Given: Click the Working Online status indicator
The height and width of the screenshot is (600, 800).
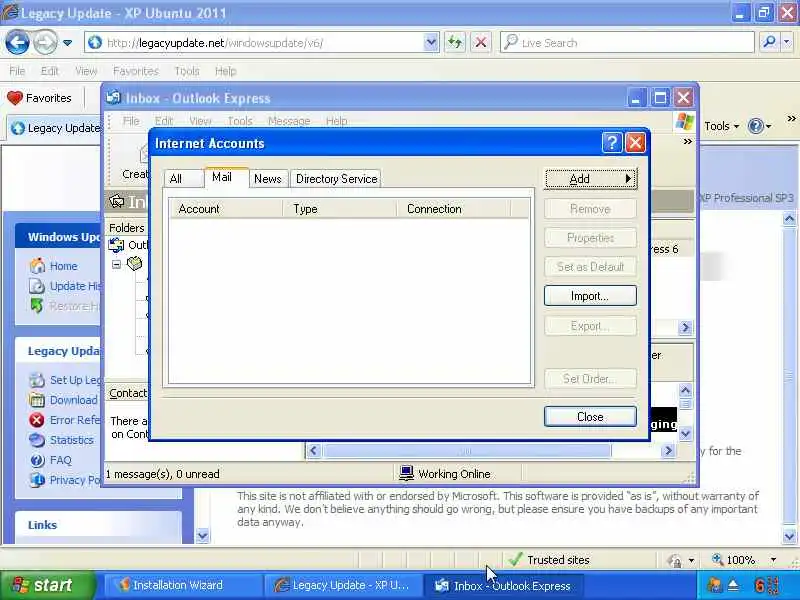Looking at the screenshot, I should click(x=445, y=474).
